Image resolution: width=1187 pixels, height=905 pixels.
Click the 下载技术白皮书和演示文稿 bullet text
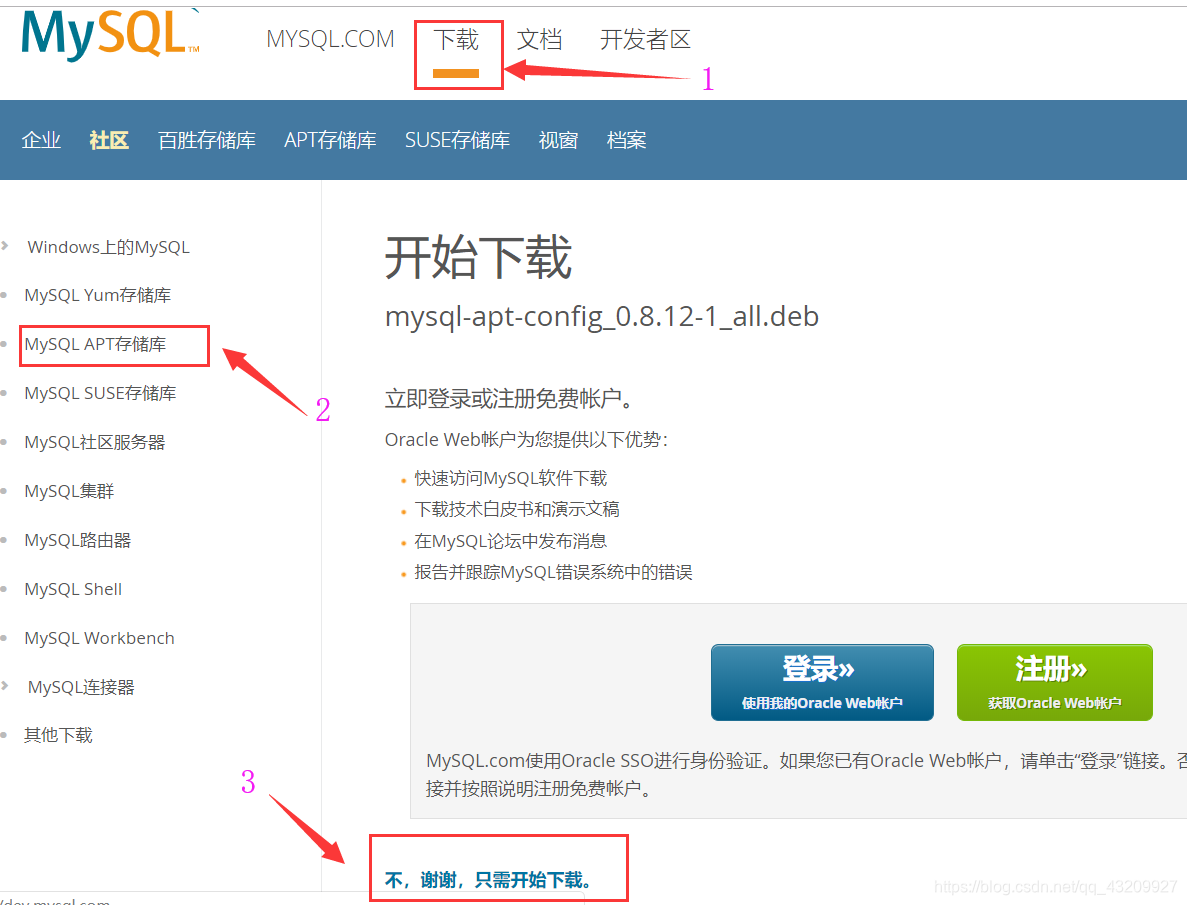click(517, 510)
